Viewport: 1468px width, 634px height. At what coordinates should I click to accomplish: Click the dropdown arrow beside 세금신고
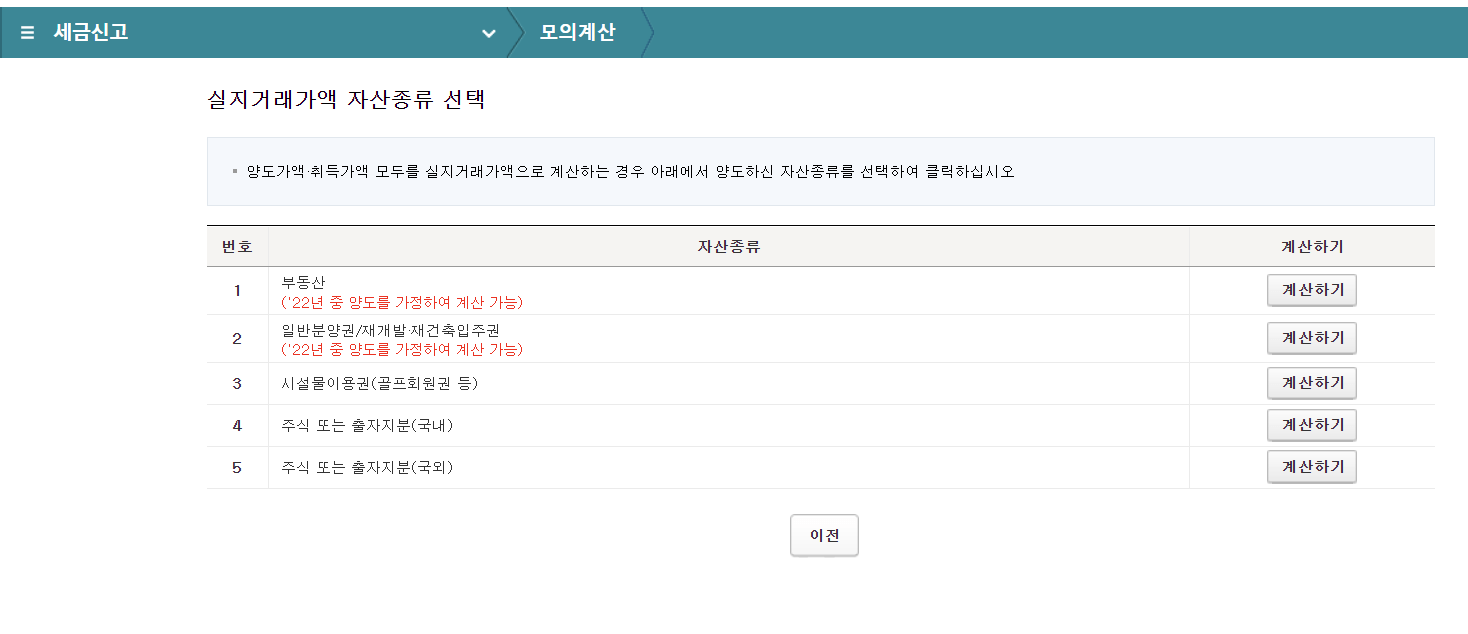click(x=489, y=33)
